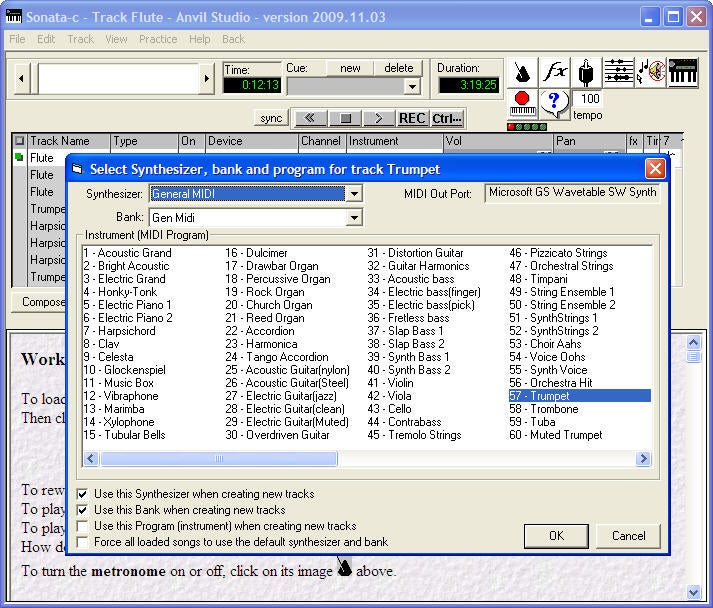This screenshot has height=608, width=713.
Task: Click the play button
Action: coord(379,119)
